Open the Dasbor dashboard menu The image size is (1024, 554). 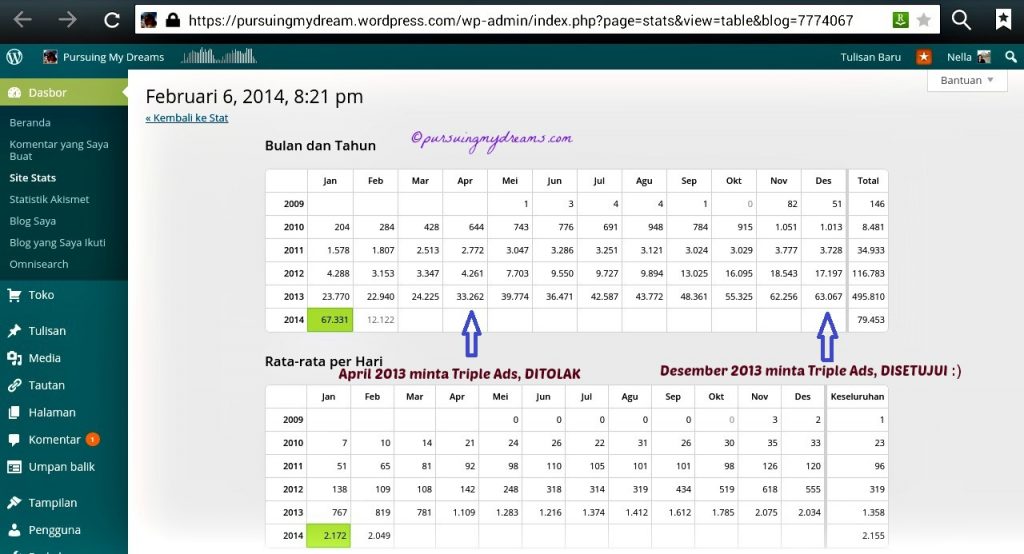tap(64, 93)
